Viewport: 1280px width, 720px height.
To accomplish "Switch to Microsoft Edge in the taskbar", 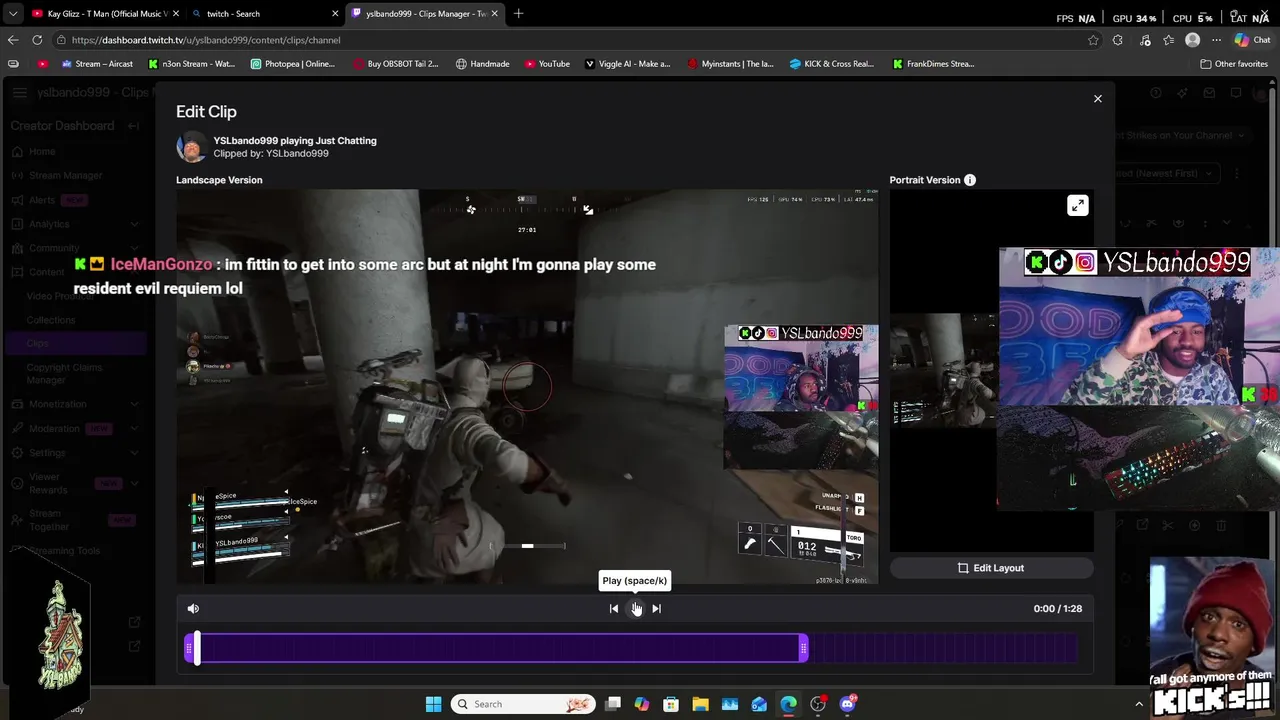I will [789, 704].
